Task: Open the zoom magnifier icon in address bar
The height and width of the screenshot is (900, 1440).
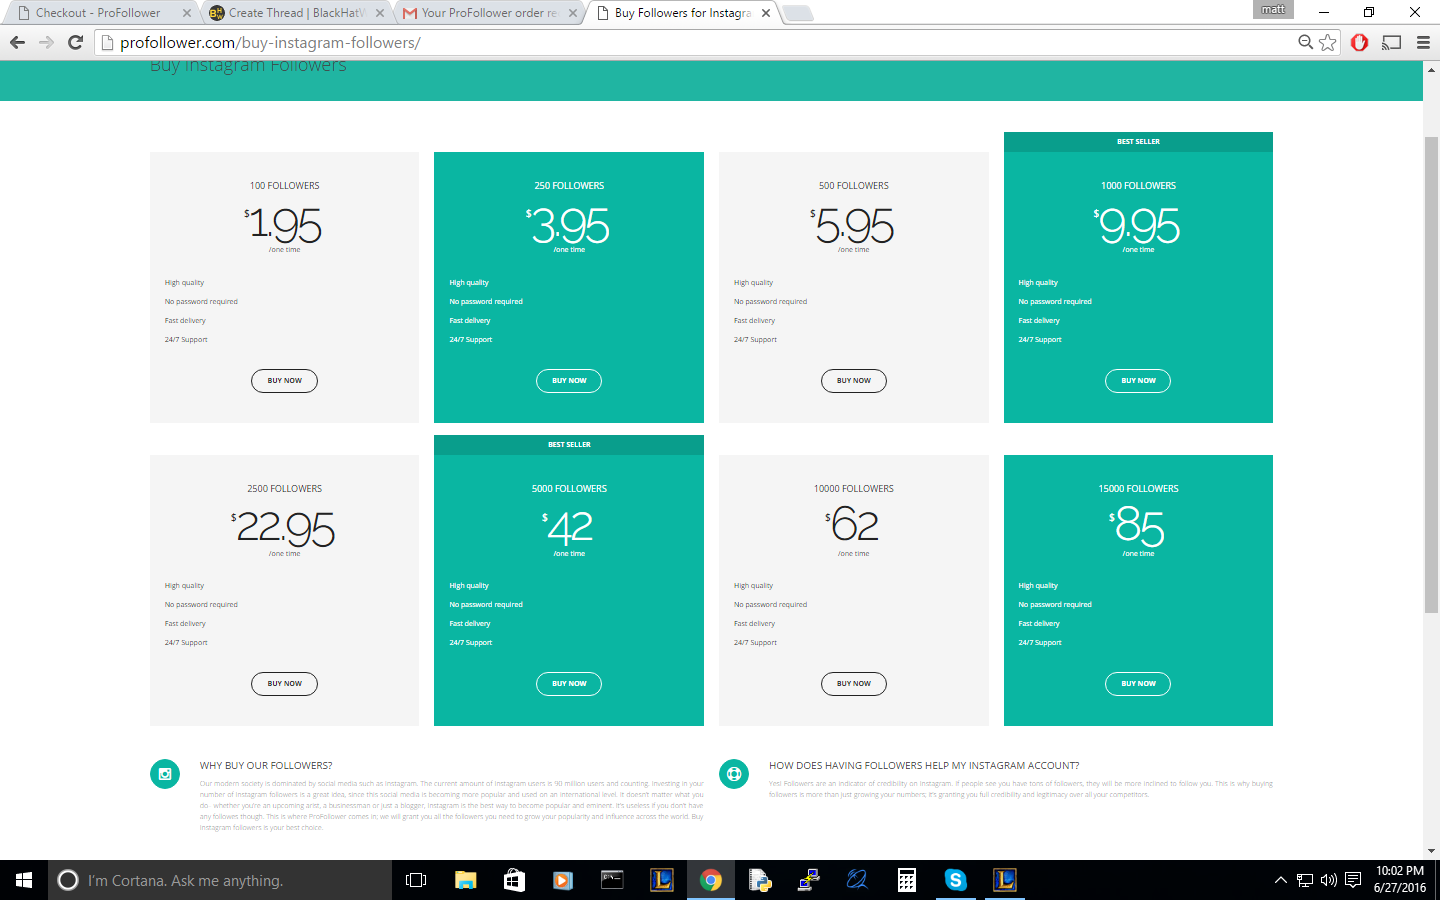Action: 1305,42
